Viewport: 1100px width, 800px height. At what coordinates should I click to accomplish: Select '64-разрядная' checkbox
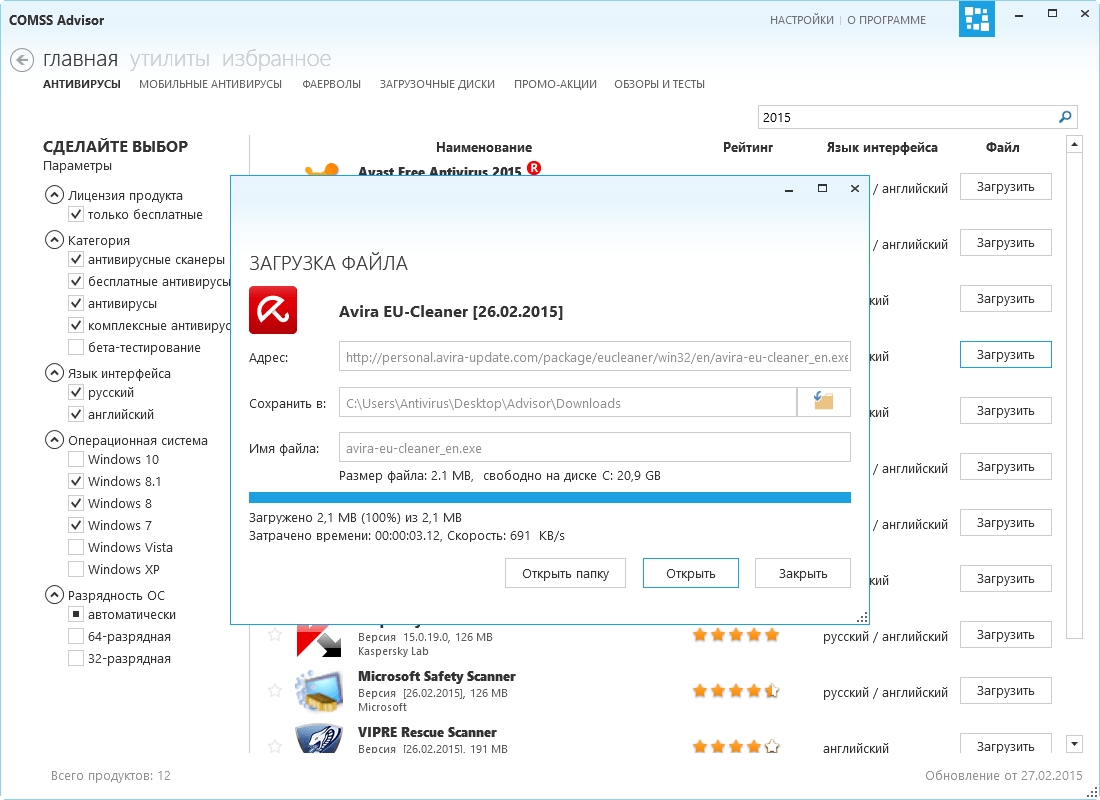pyautogui.click(x=76, y=636)
